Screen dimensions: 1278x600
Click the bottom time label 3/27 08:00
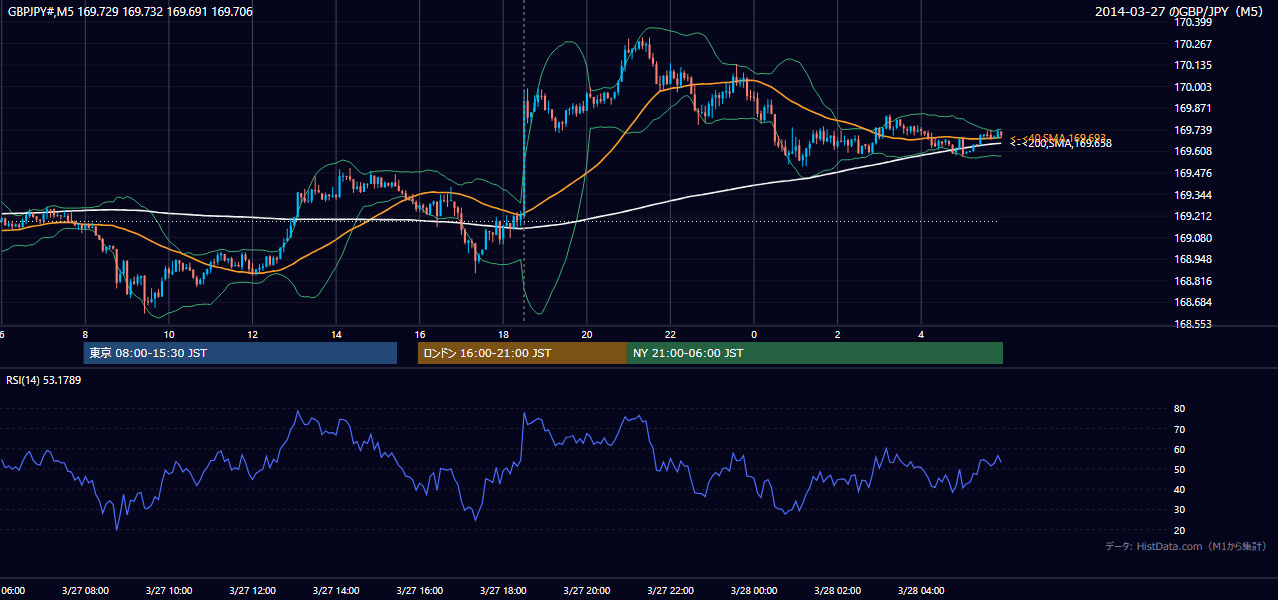point(85,591)
